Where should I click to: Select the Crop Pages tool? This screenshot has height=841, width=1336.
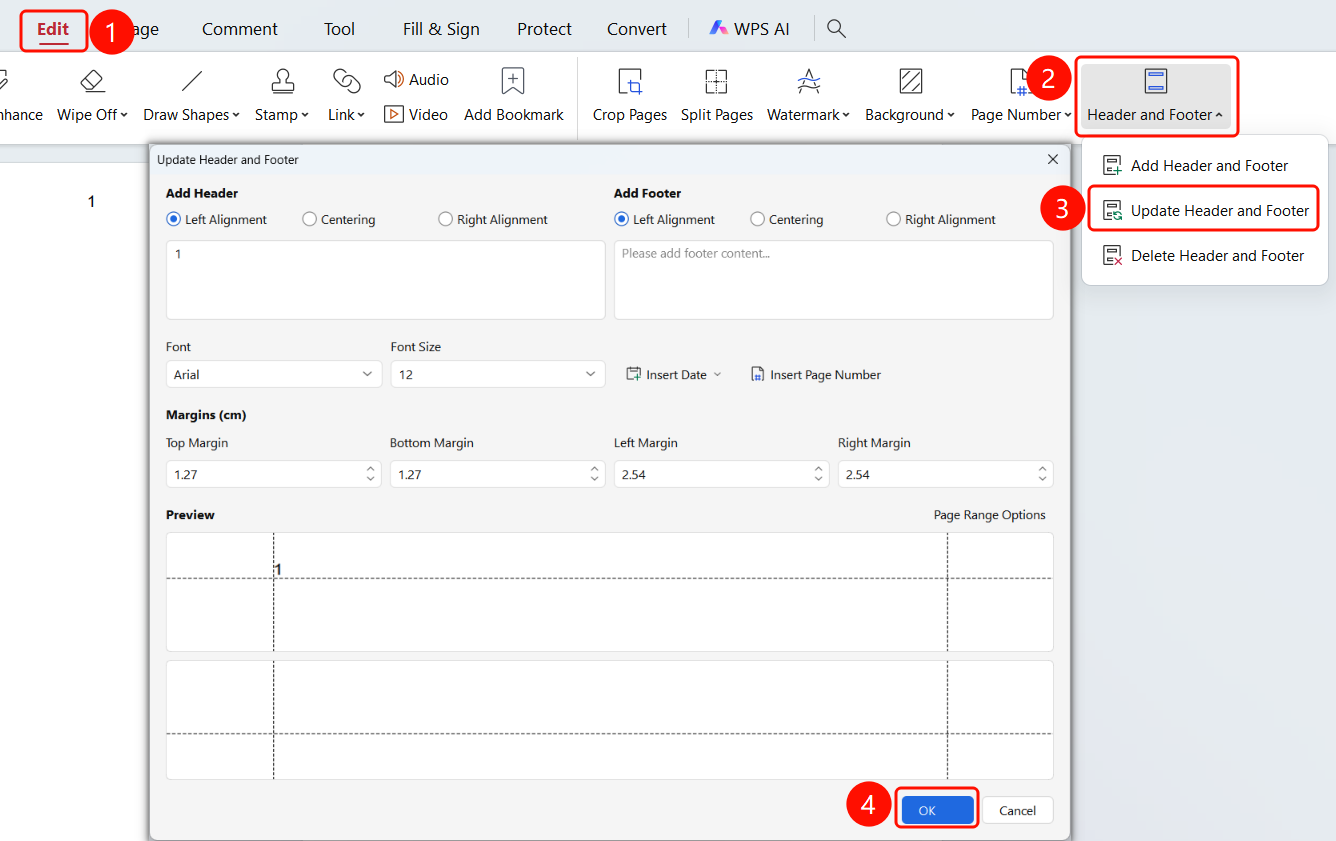coord(629,96)
